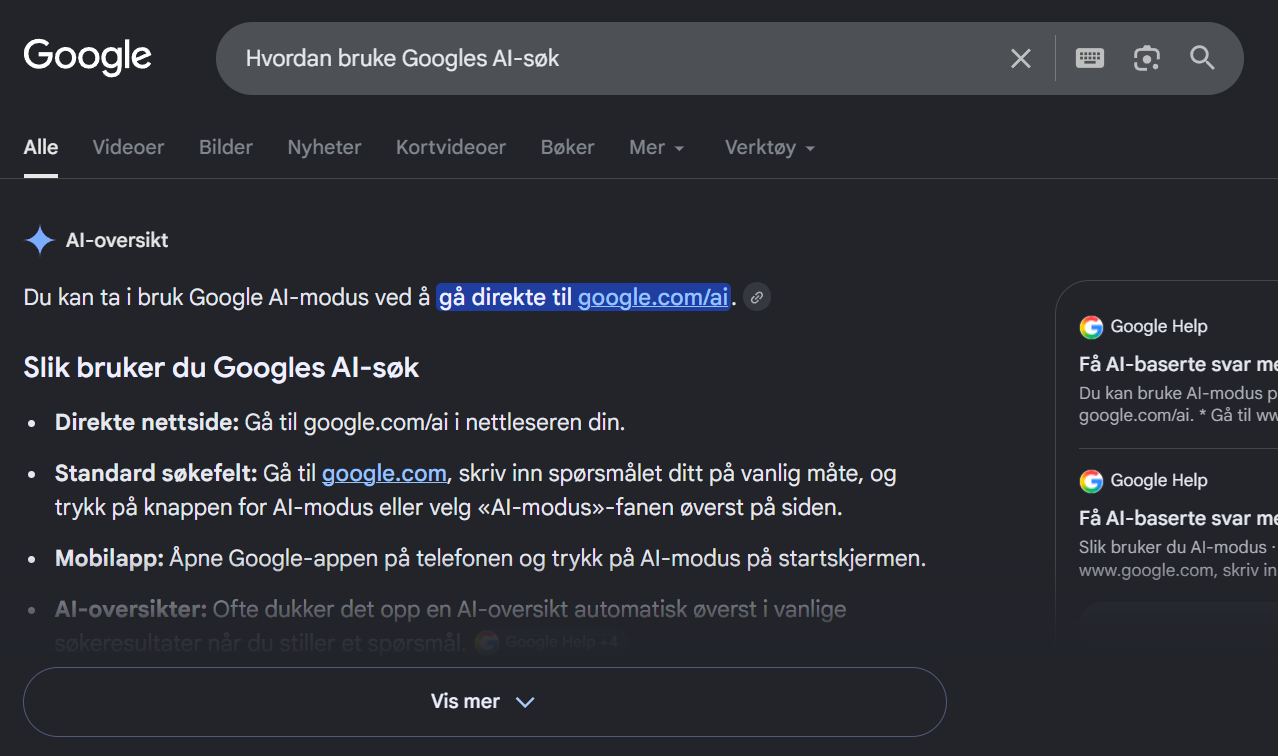Viewport: 1278px width, 756px height.
Task: Select the Alle tab
Action: coord(41,147)
